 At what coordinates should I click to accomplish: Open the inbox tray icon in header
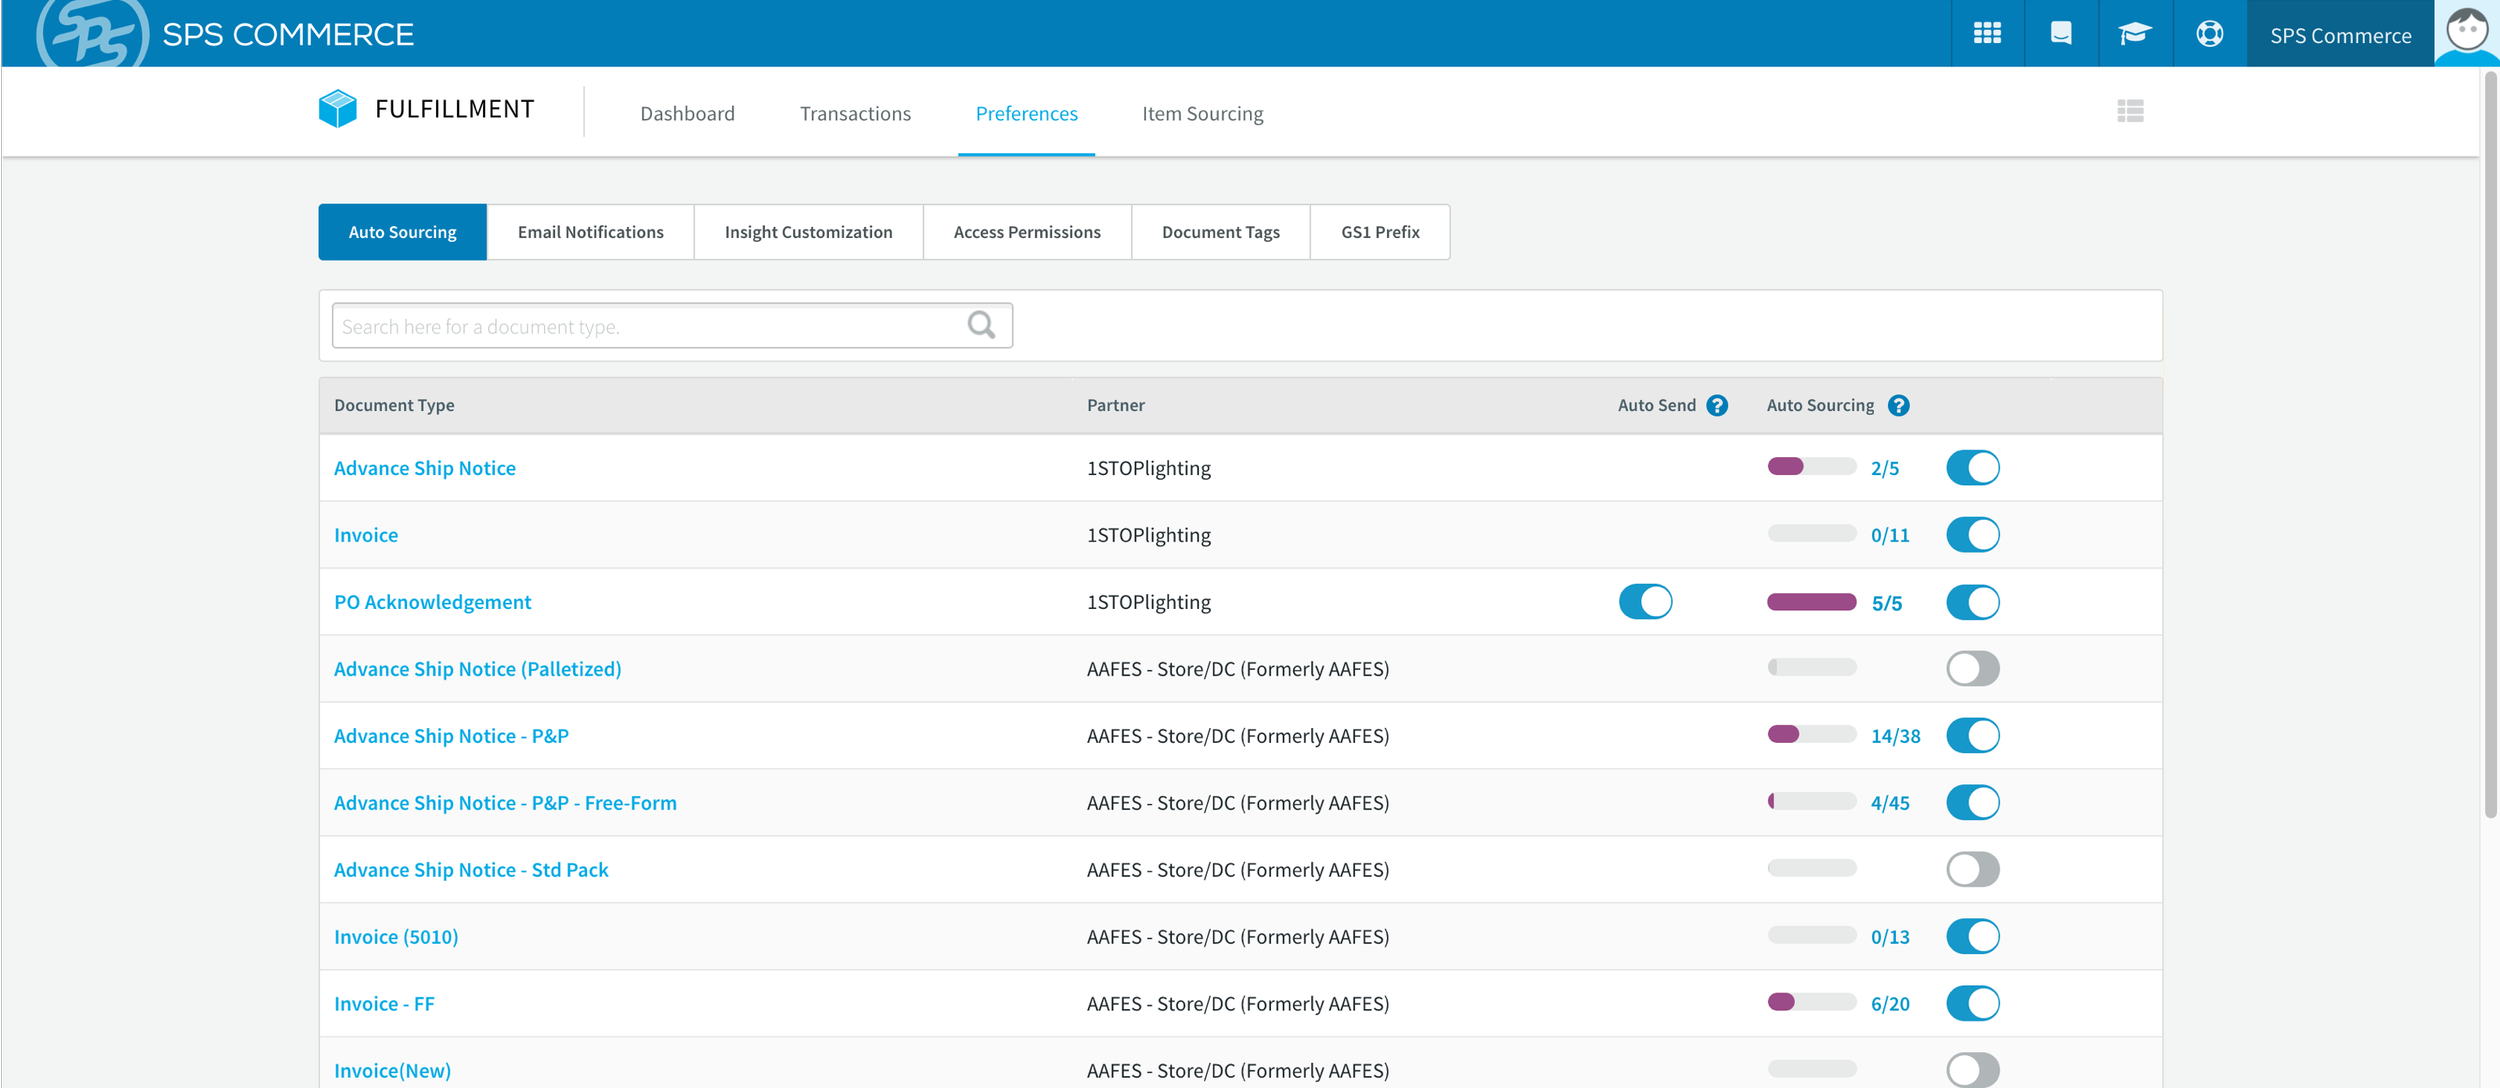click(x=2061, y=34)
